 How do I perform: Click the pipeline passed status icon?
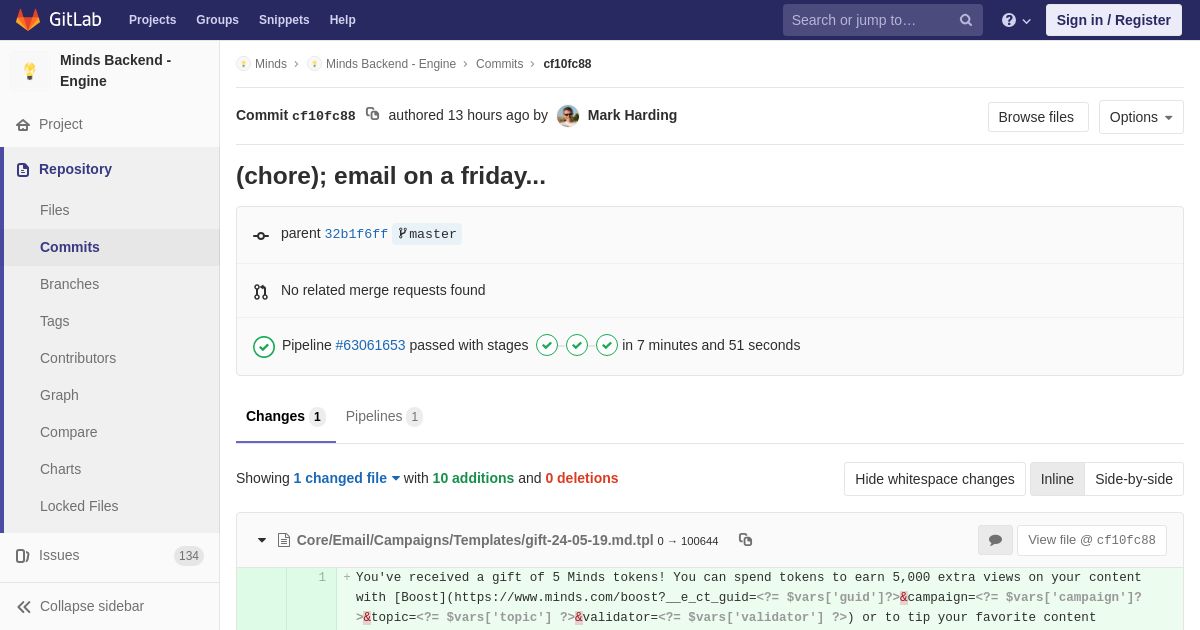click(x=264, y=346)
